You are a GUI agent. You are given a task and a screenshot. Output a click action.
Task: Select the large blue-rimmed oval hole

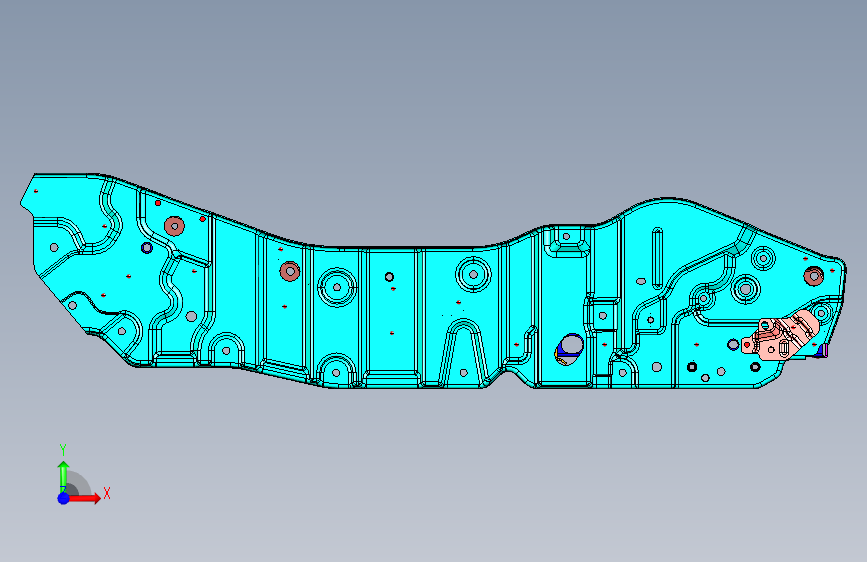tap(570, 348)
